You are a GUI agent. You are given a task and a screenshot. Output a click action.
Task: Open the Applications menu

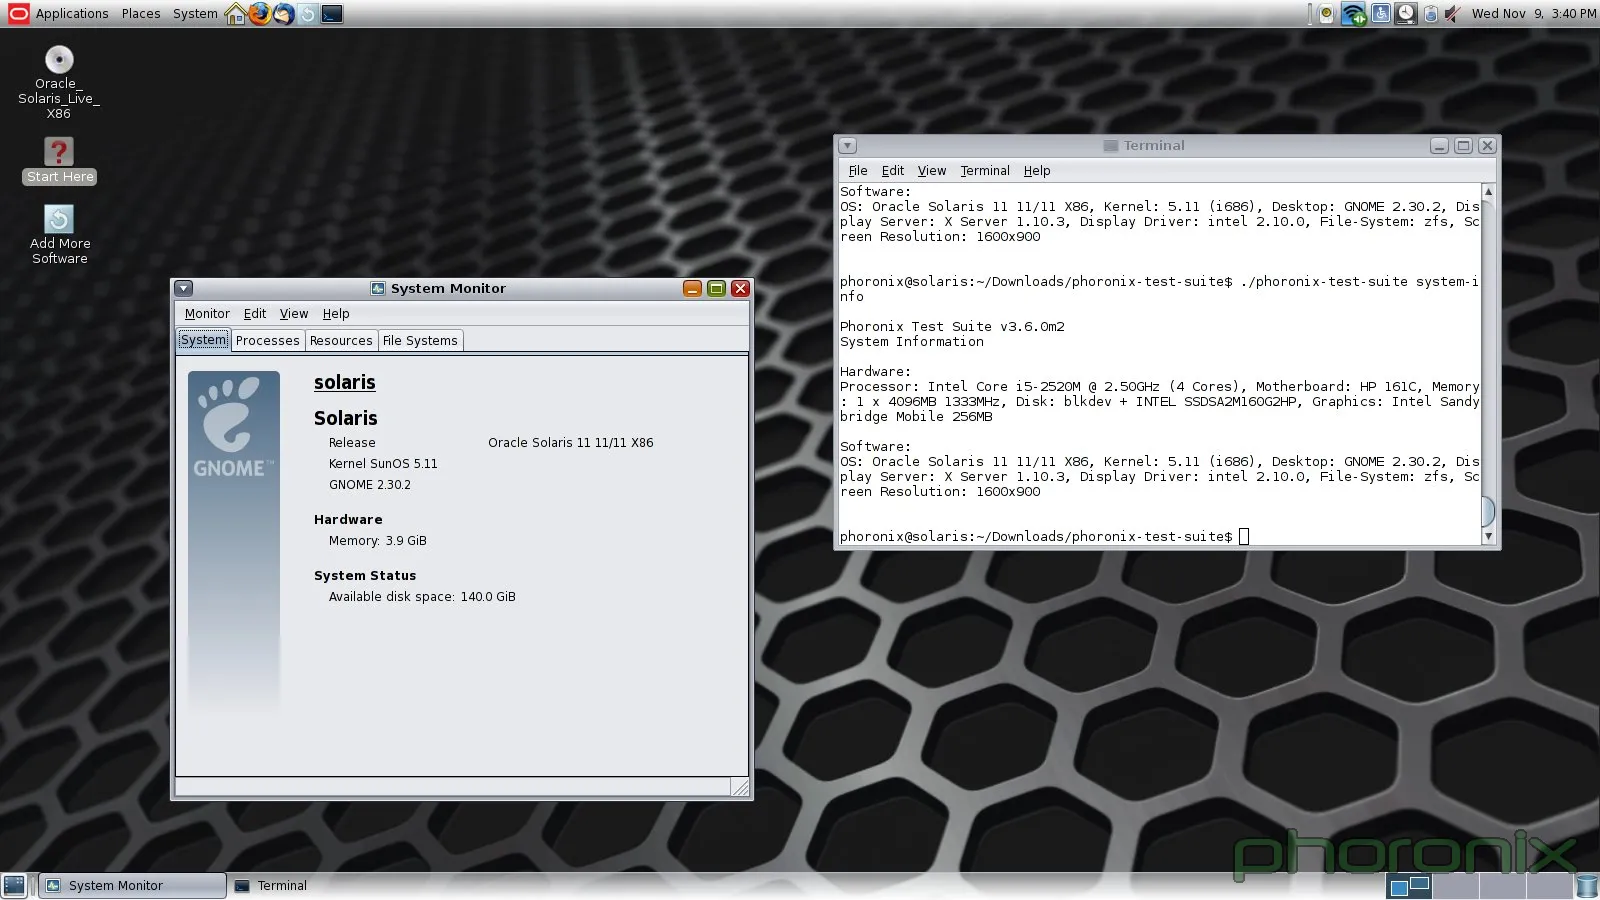(72, 14)
